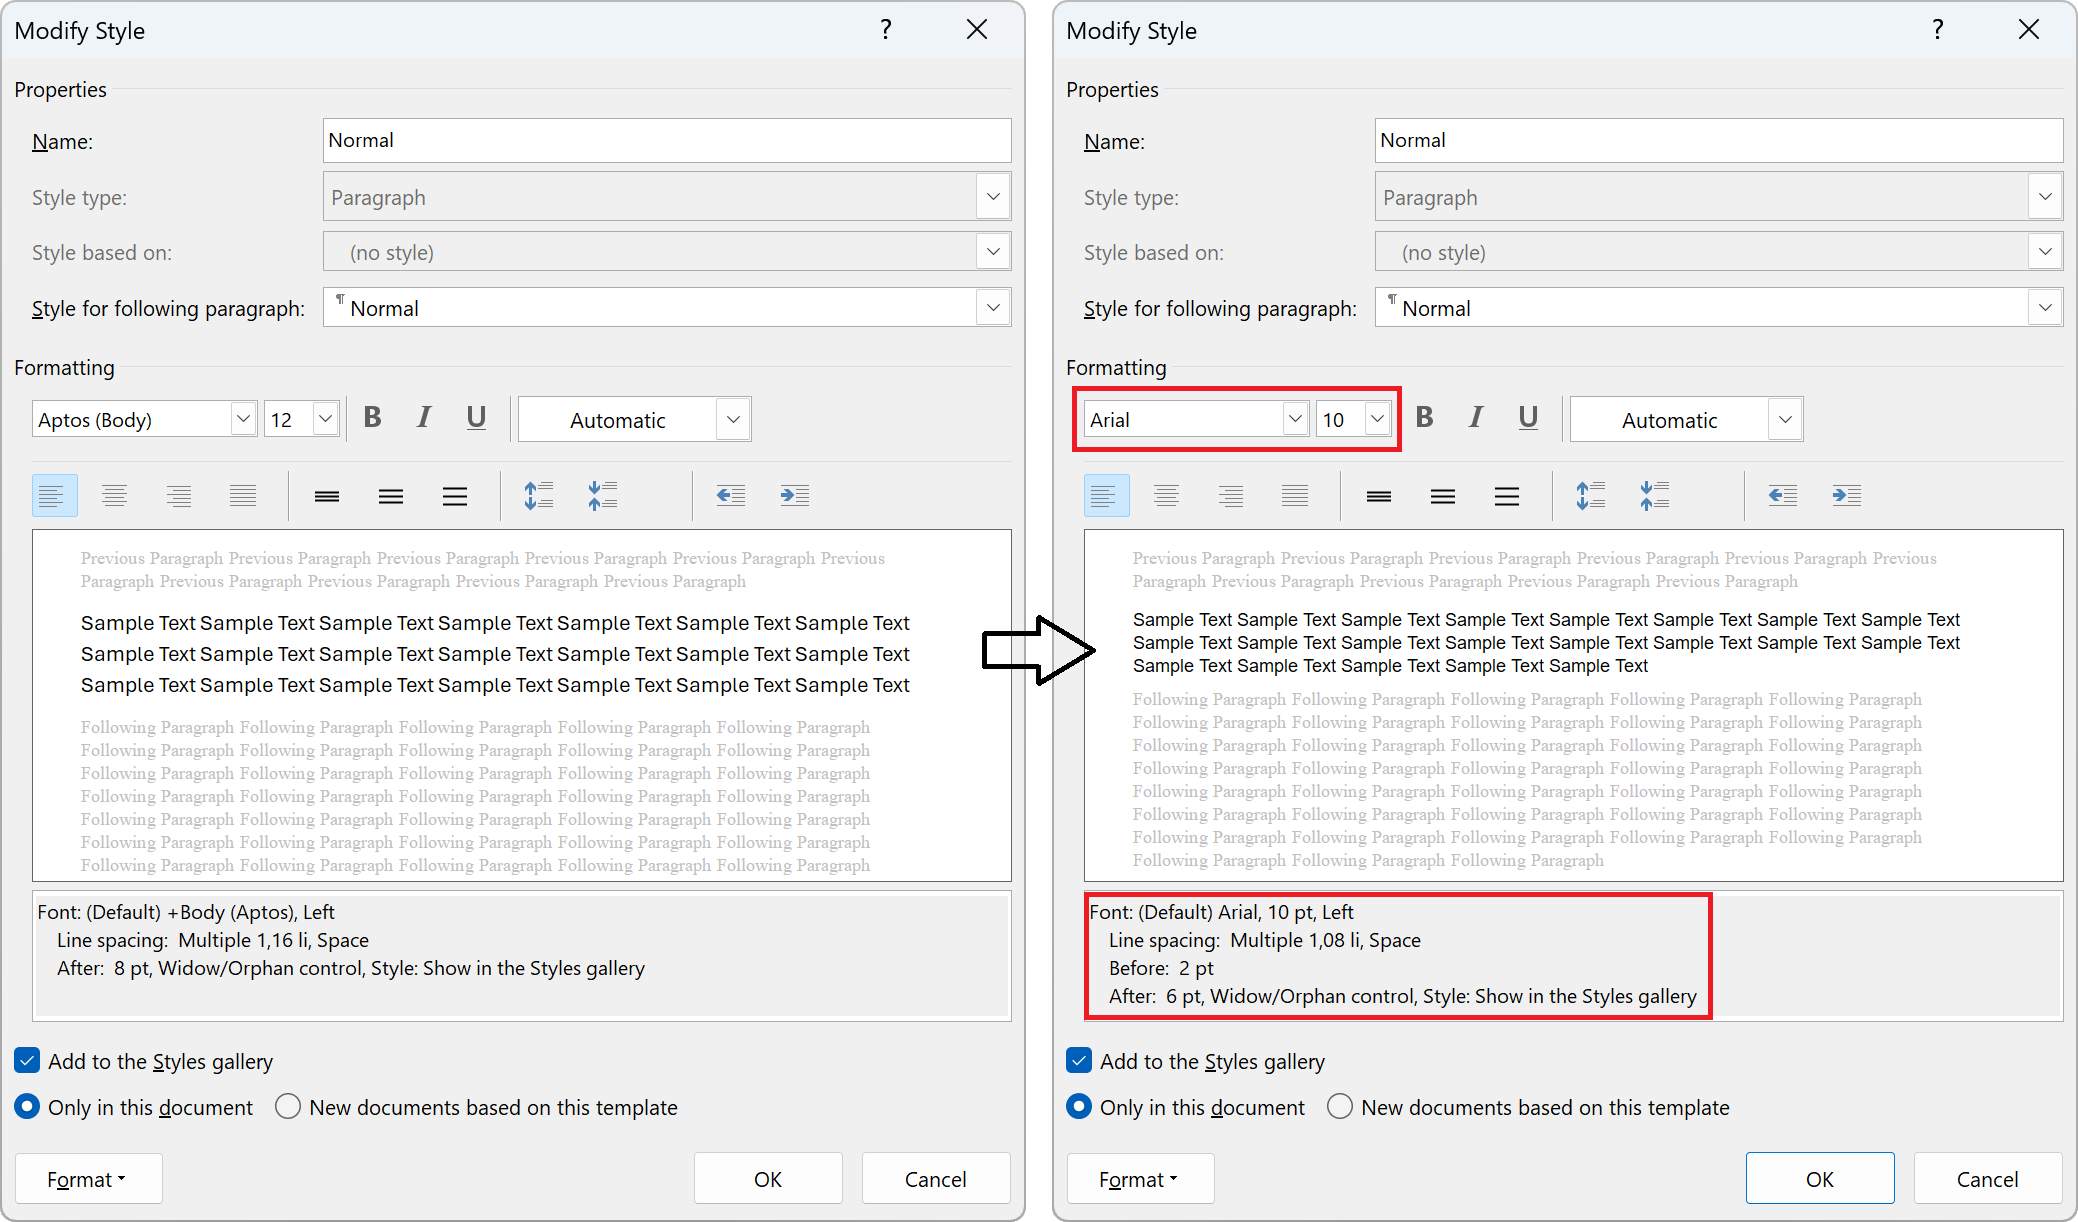Select Only in this document option
This screenshot has height=1222, width=2078.
27,1107
